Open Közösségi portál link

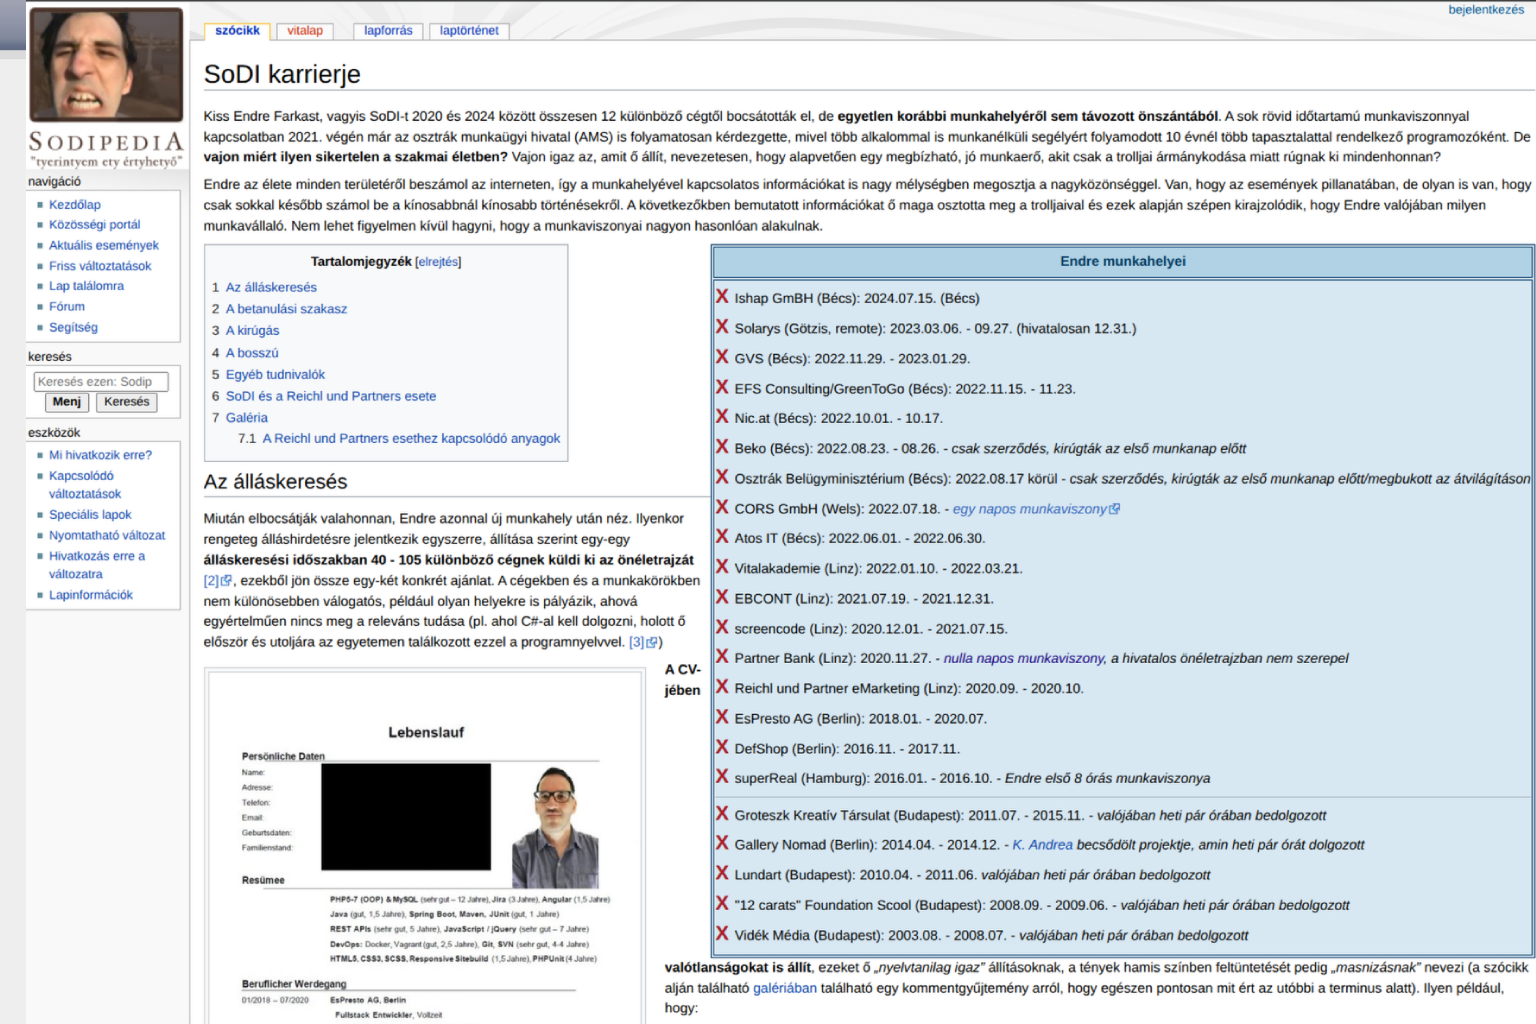pos(95,224)
